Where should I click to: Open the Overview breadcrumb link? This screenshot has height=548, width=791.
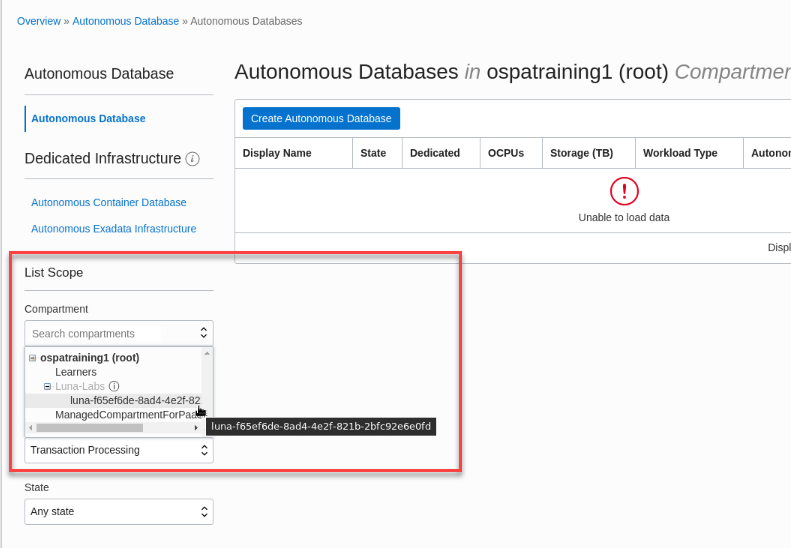[39, 21]
